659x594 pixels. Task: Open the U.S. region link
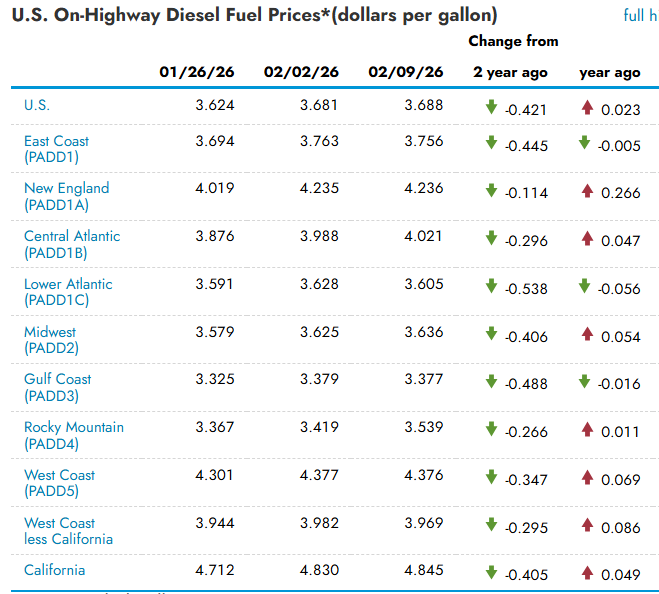coord(37,105)
